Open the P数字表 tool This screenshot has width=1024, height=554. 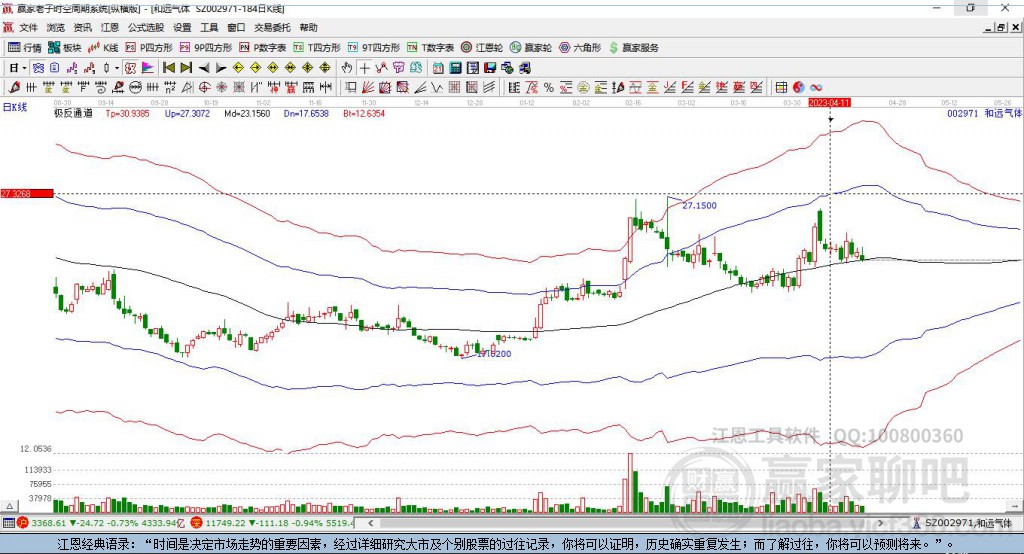pyautogui.click(x=263, y=48)
